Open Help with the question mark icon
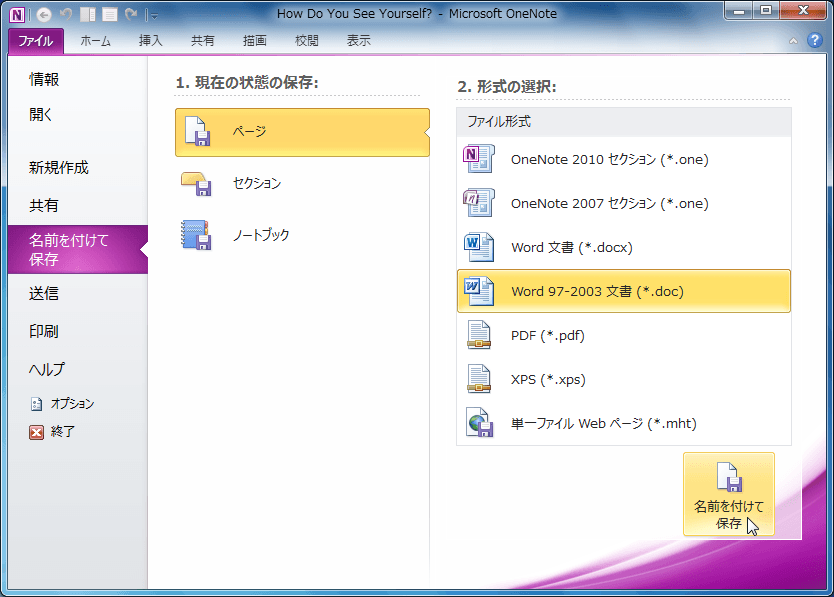This screenshot has width=834, height=597. pos(814,40)
